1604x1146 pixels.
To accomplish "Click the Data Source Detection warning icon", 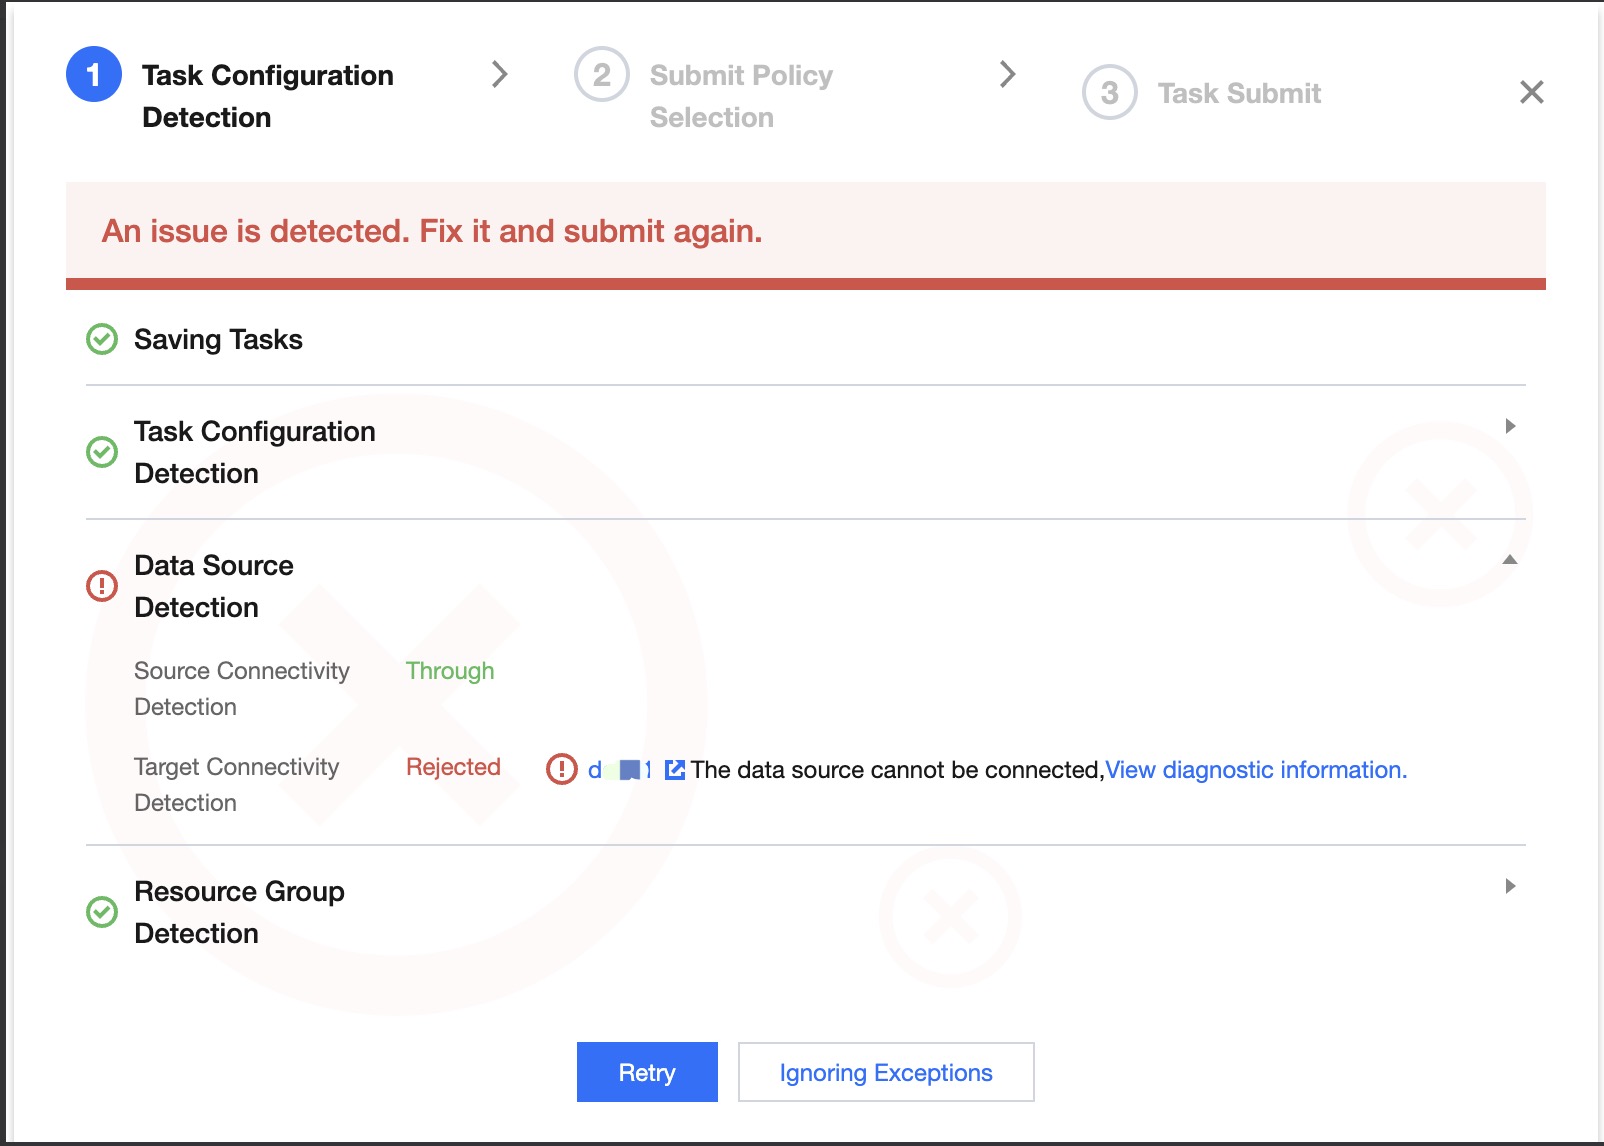I will pos(101,585).
